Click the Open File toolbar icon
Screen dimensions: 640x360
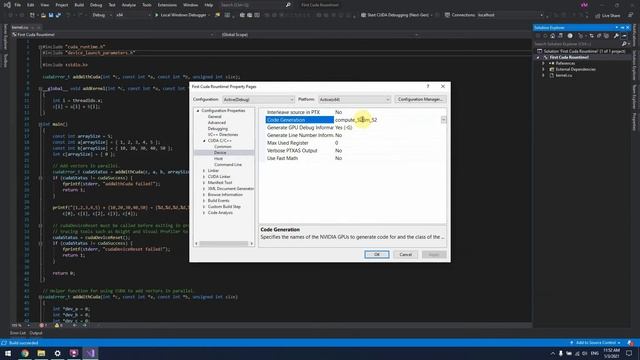[43, 15]
